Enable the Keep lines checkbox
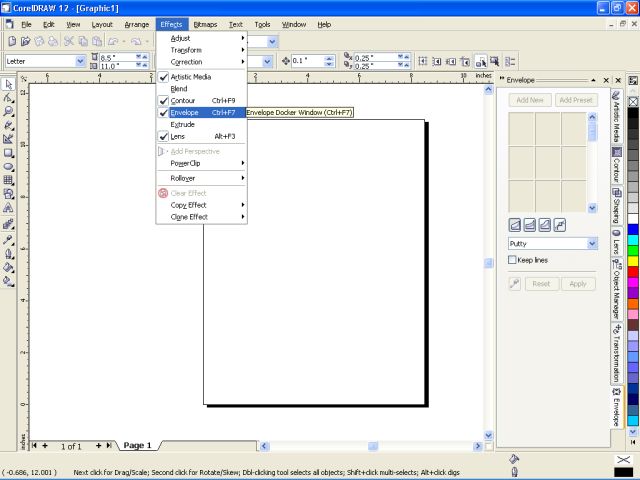This screenshot has width=640, height=480. pyautogui.click(x=512, y=260)
